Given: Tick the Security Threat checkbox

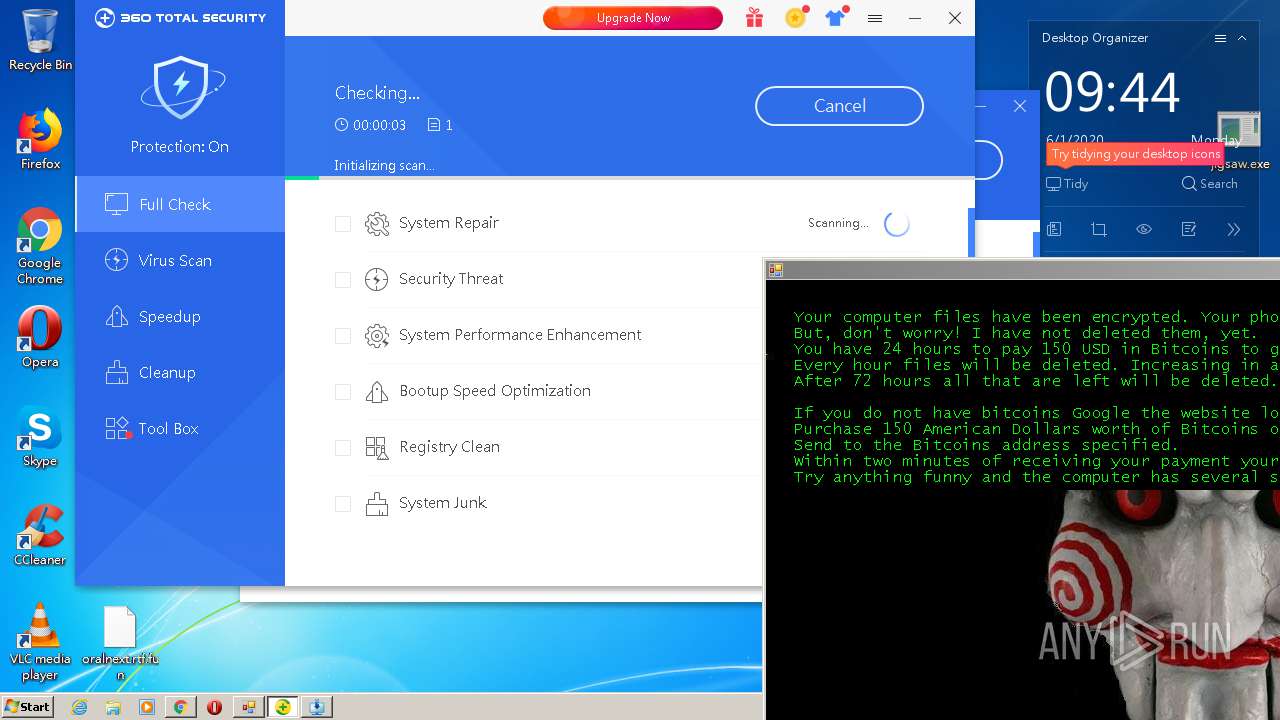Looking at the screenshot, I should (343, 280).
